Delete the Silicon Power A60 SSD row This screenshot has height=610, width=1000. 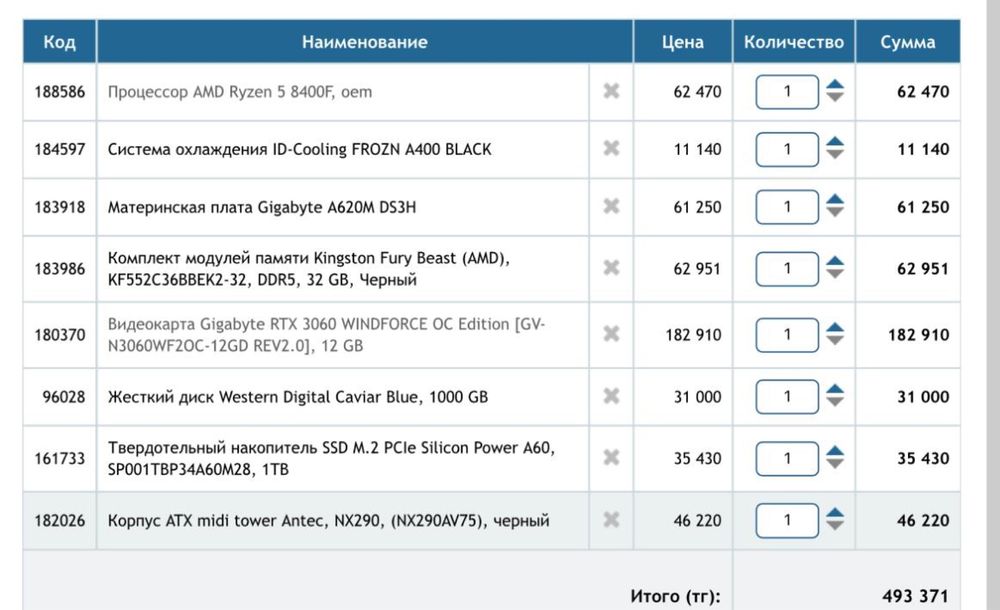pos(611,457)
